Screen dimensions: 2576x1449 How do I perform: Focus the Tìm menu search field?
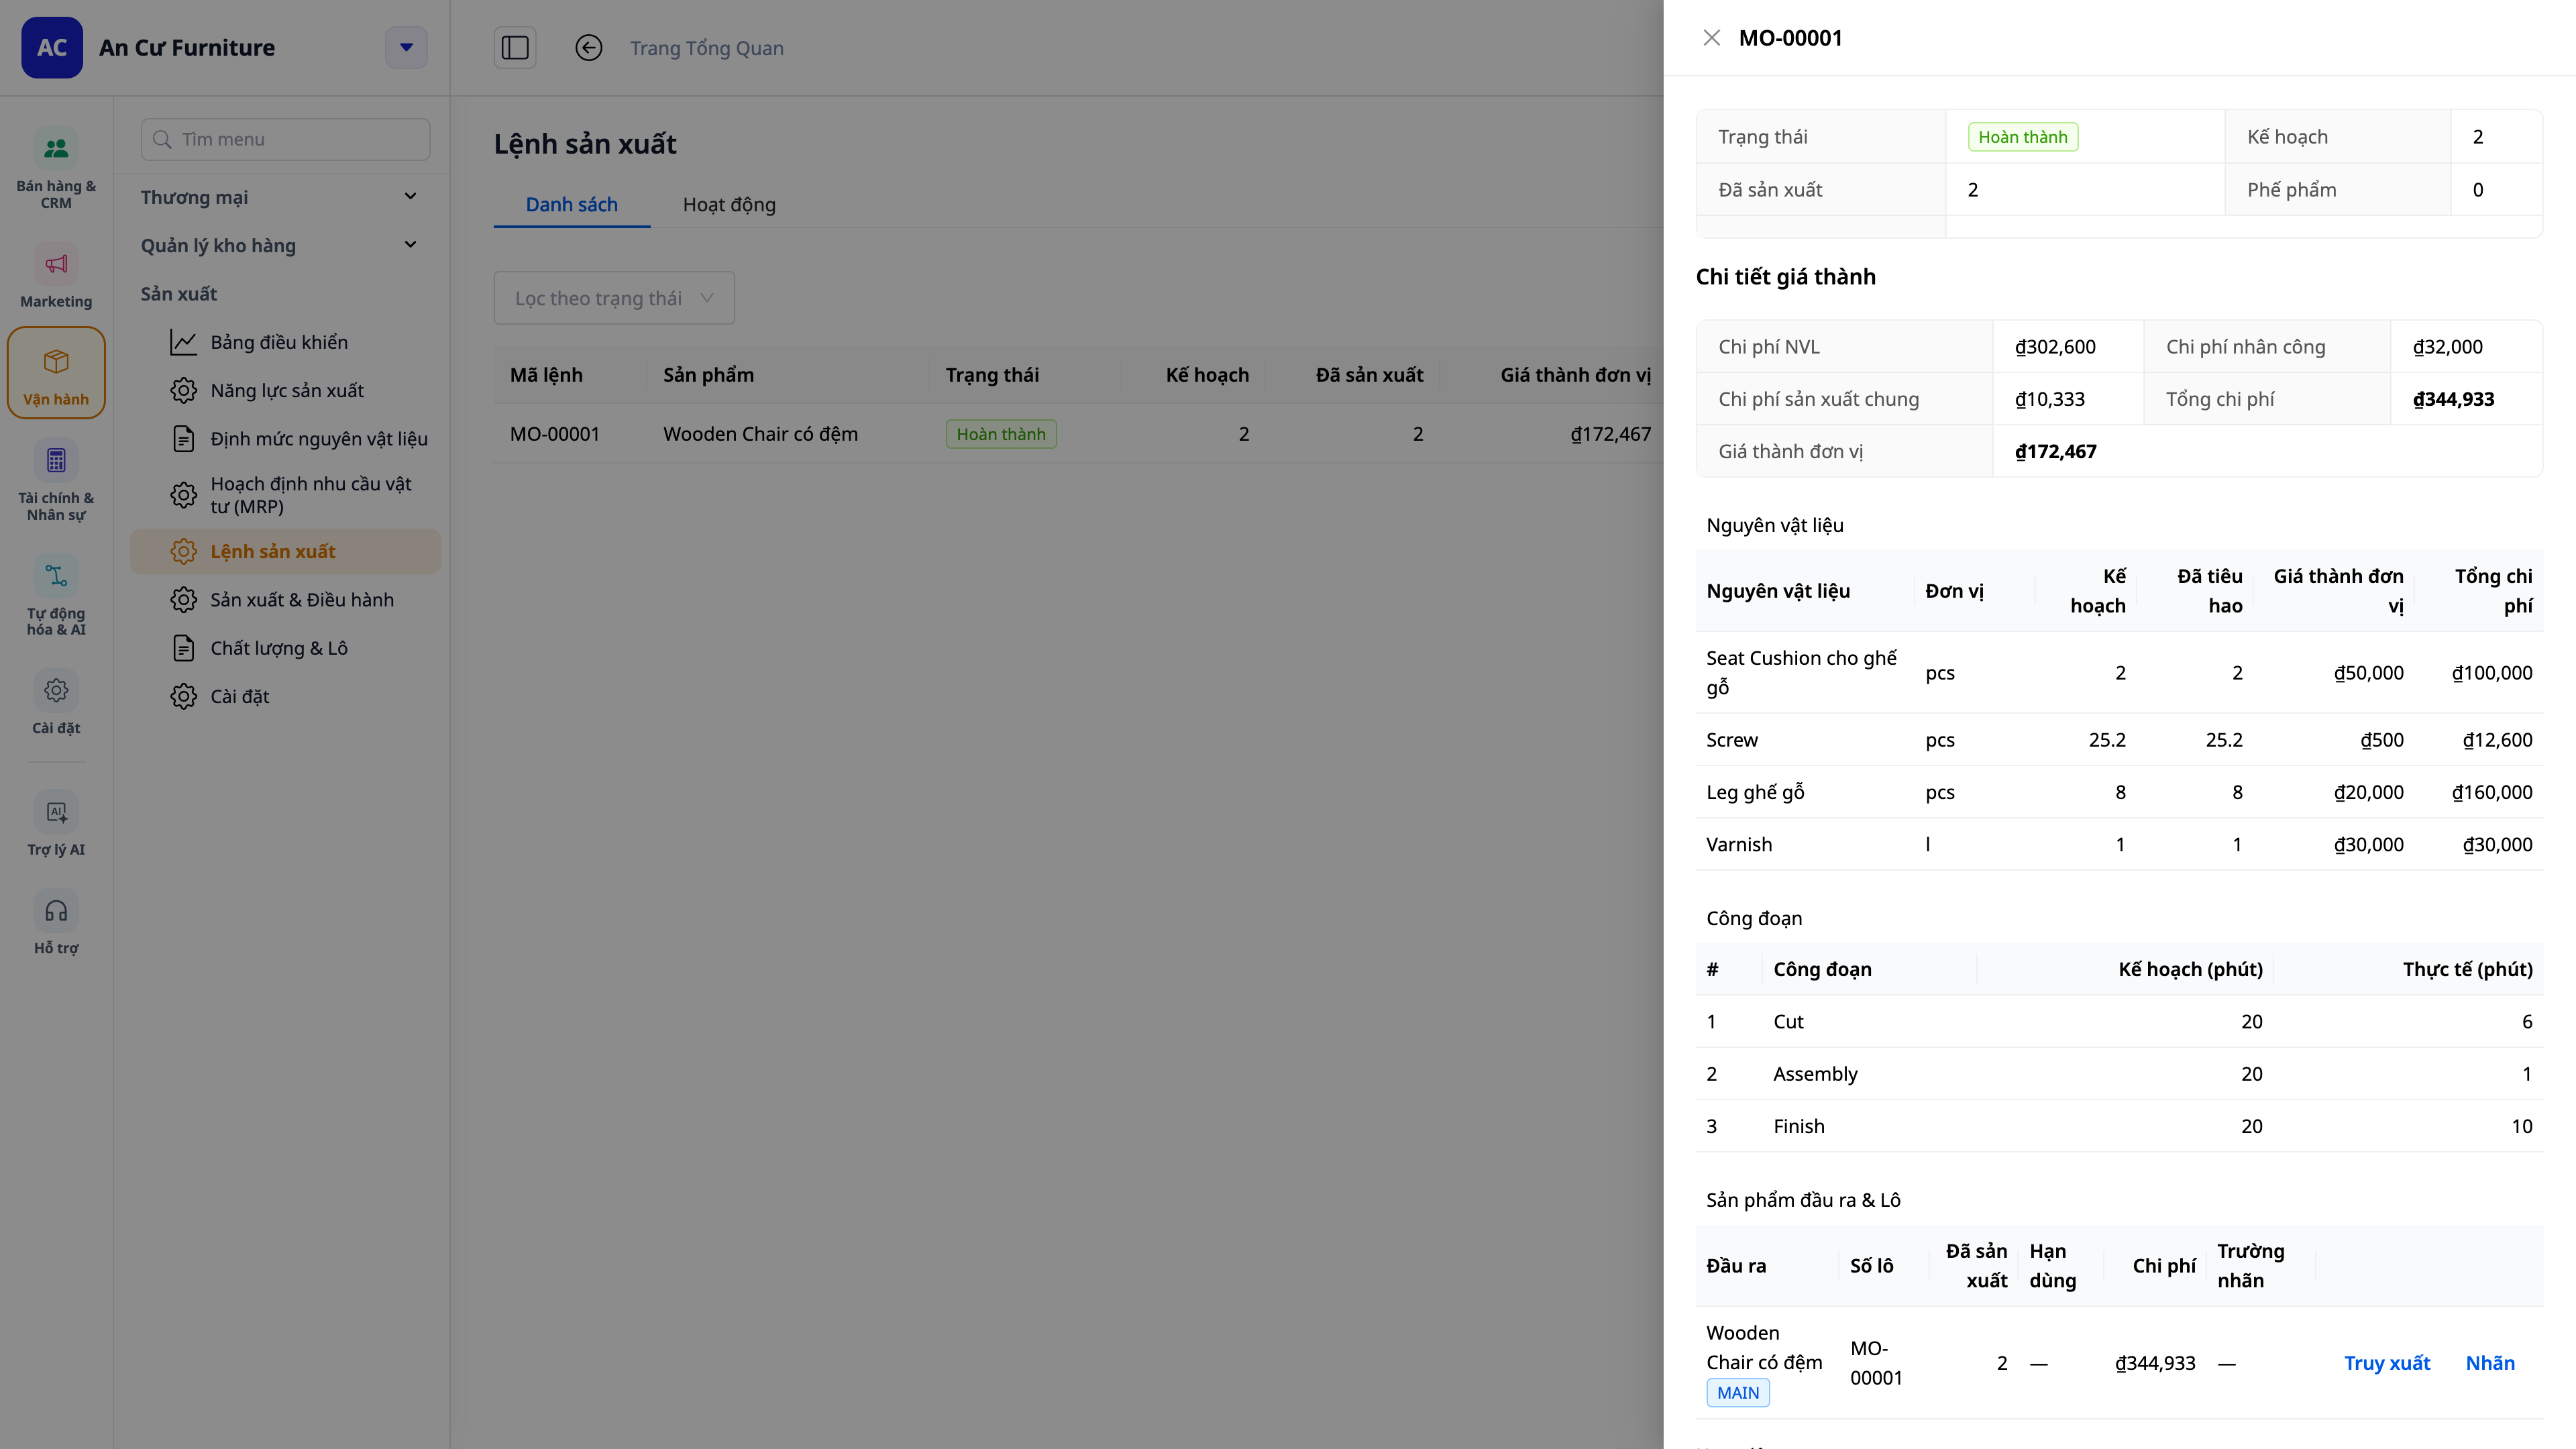(x=286, y=139)
